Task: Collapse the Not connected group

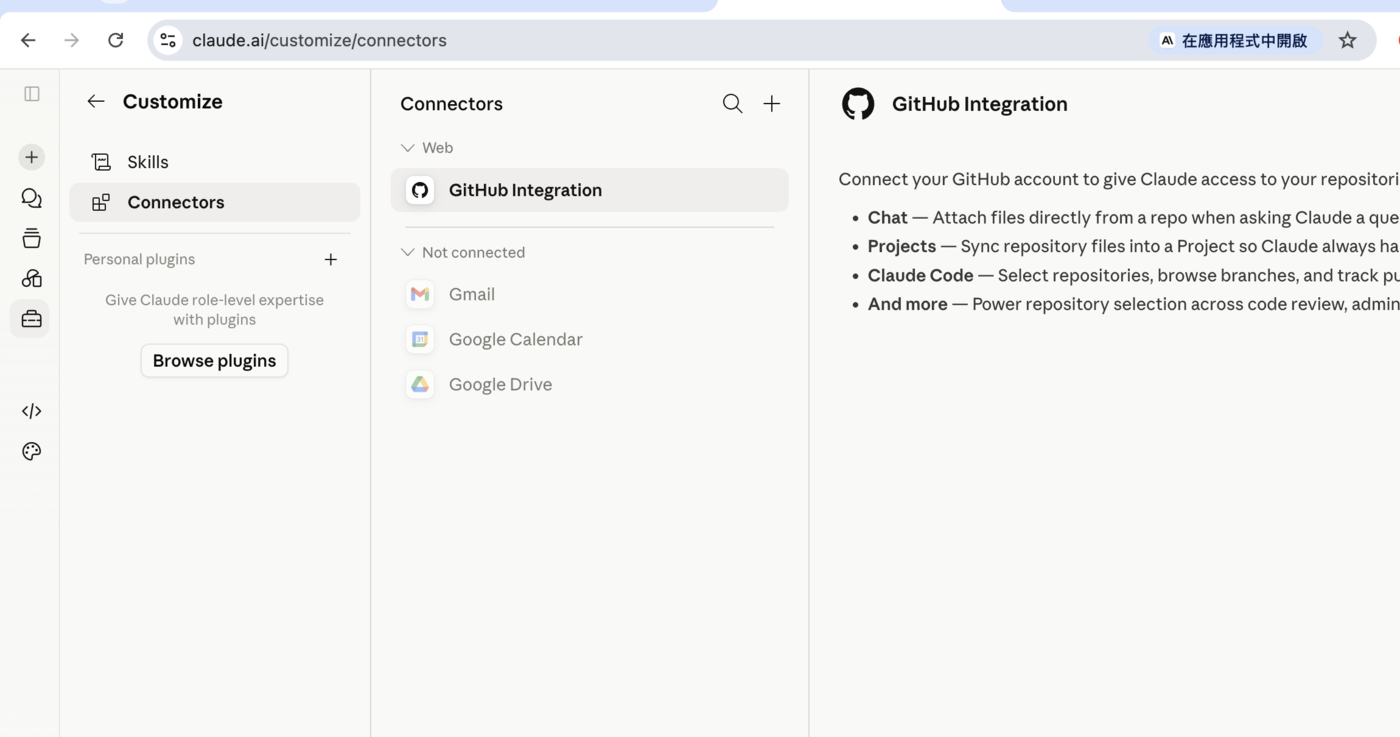Action: [x=463, y=252]
